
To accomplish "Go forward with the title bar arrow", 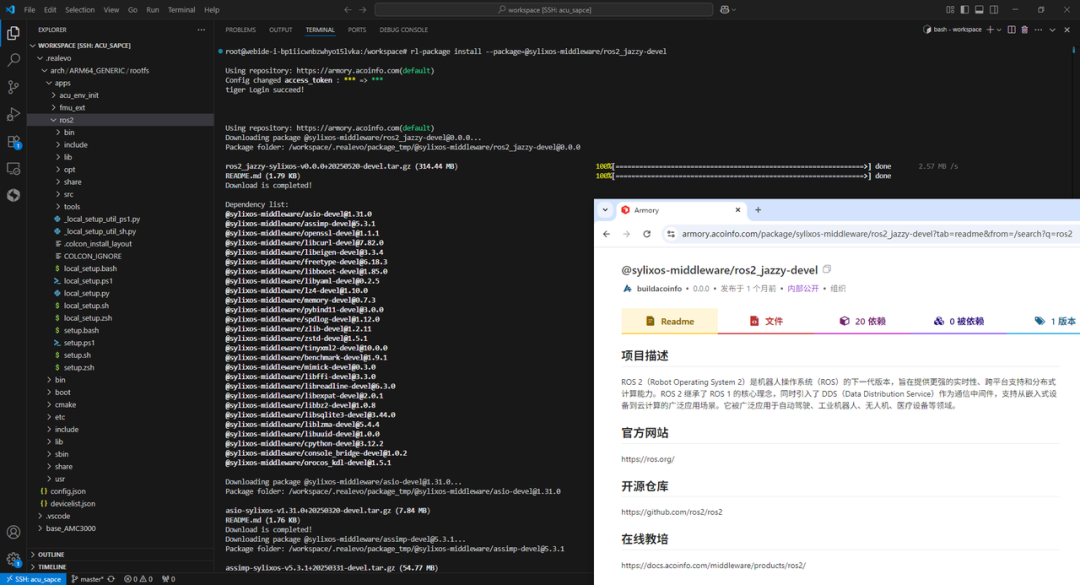I will pyautogui.click(x=363, y=10).
